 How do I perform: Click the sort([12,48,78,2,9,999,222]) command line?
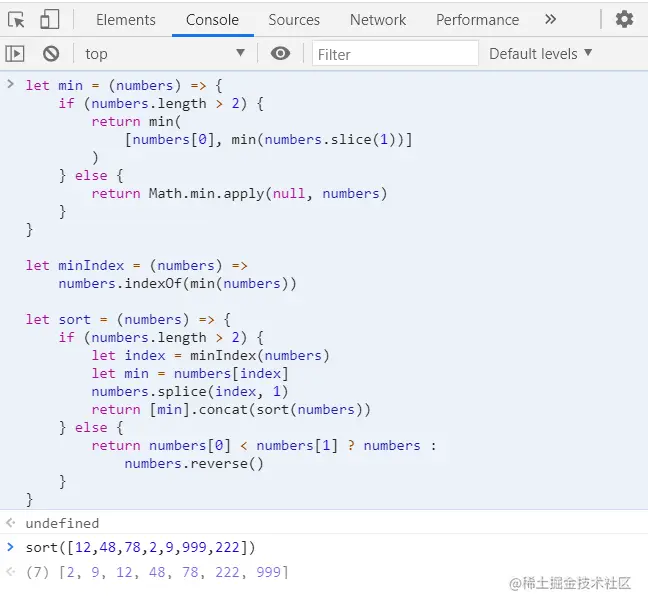141,547
